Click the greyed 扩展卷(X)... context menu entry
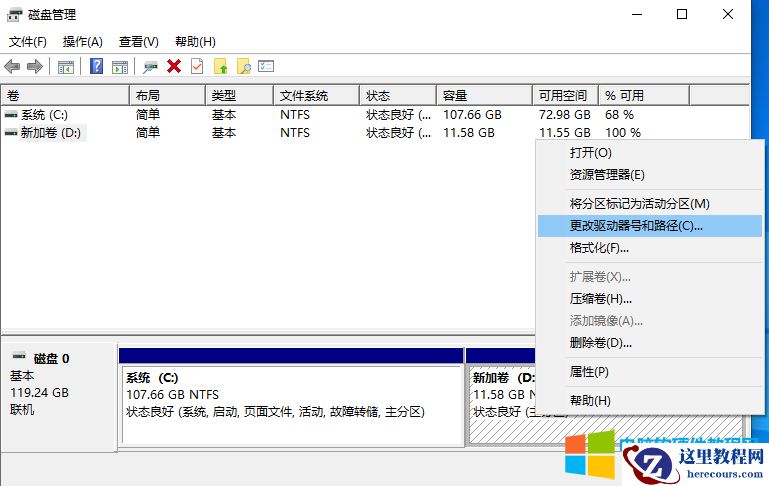Image resolution: width=769 pixels, height=486 pixels. click(x=650, y=277)
